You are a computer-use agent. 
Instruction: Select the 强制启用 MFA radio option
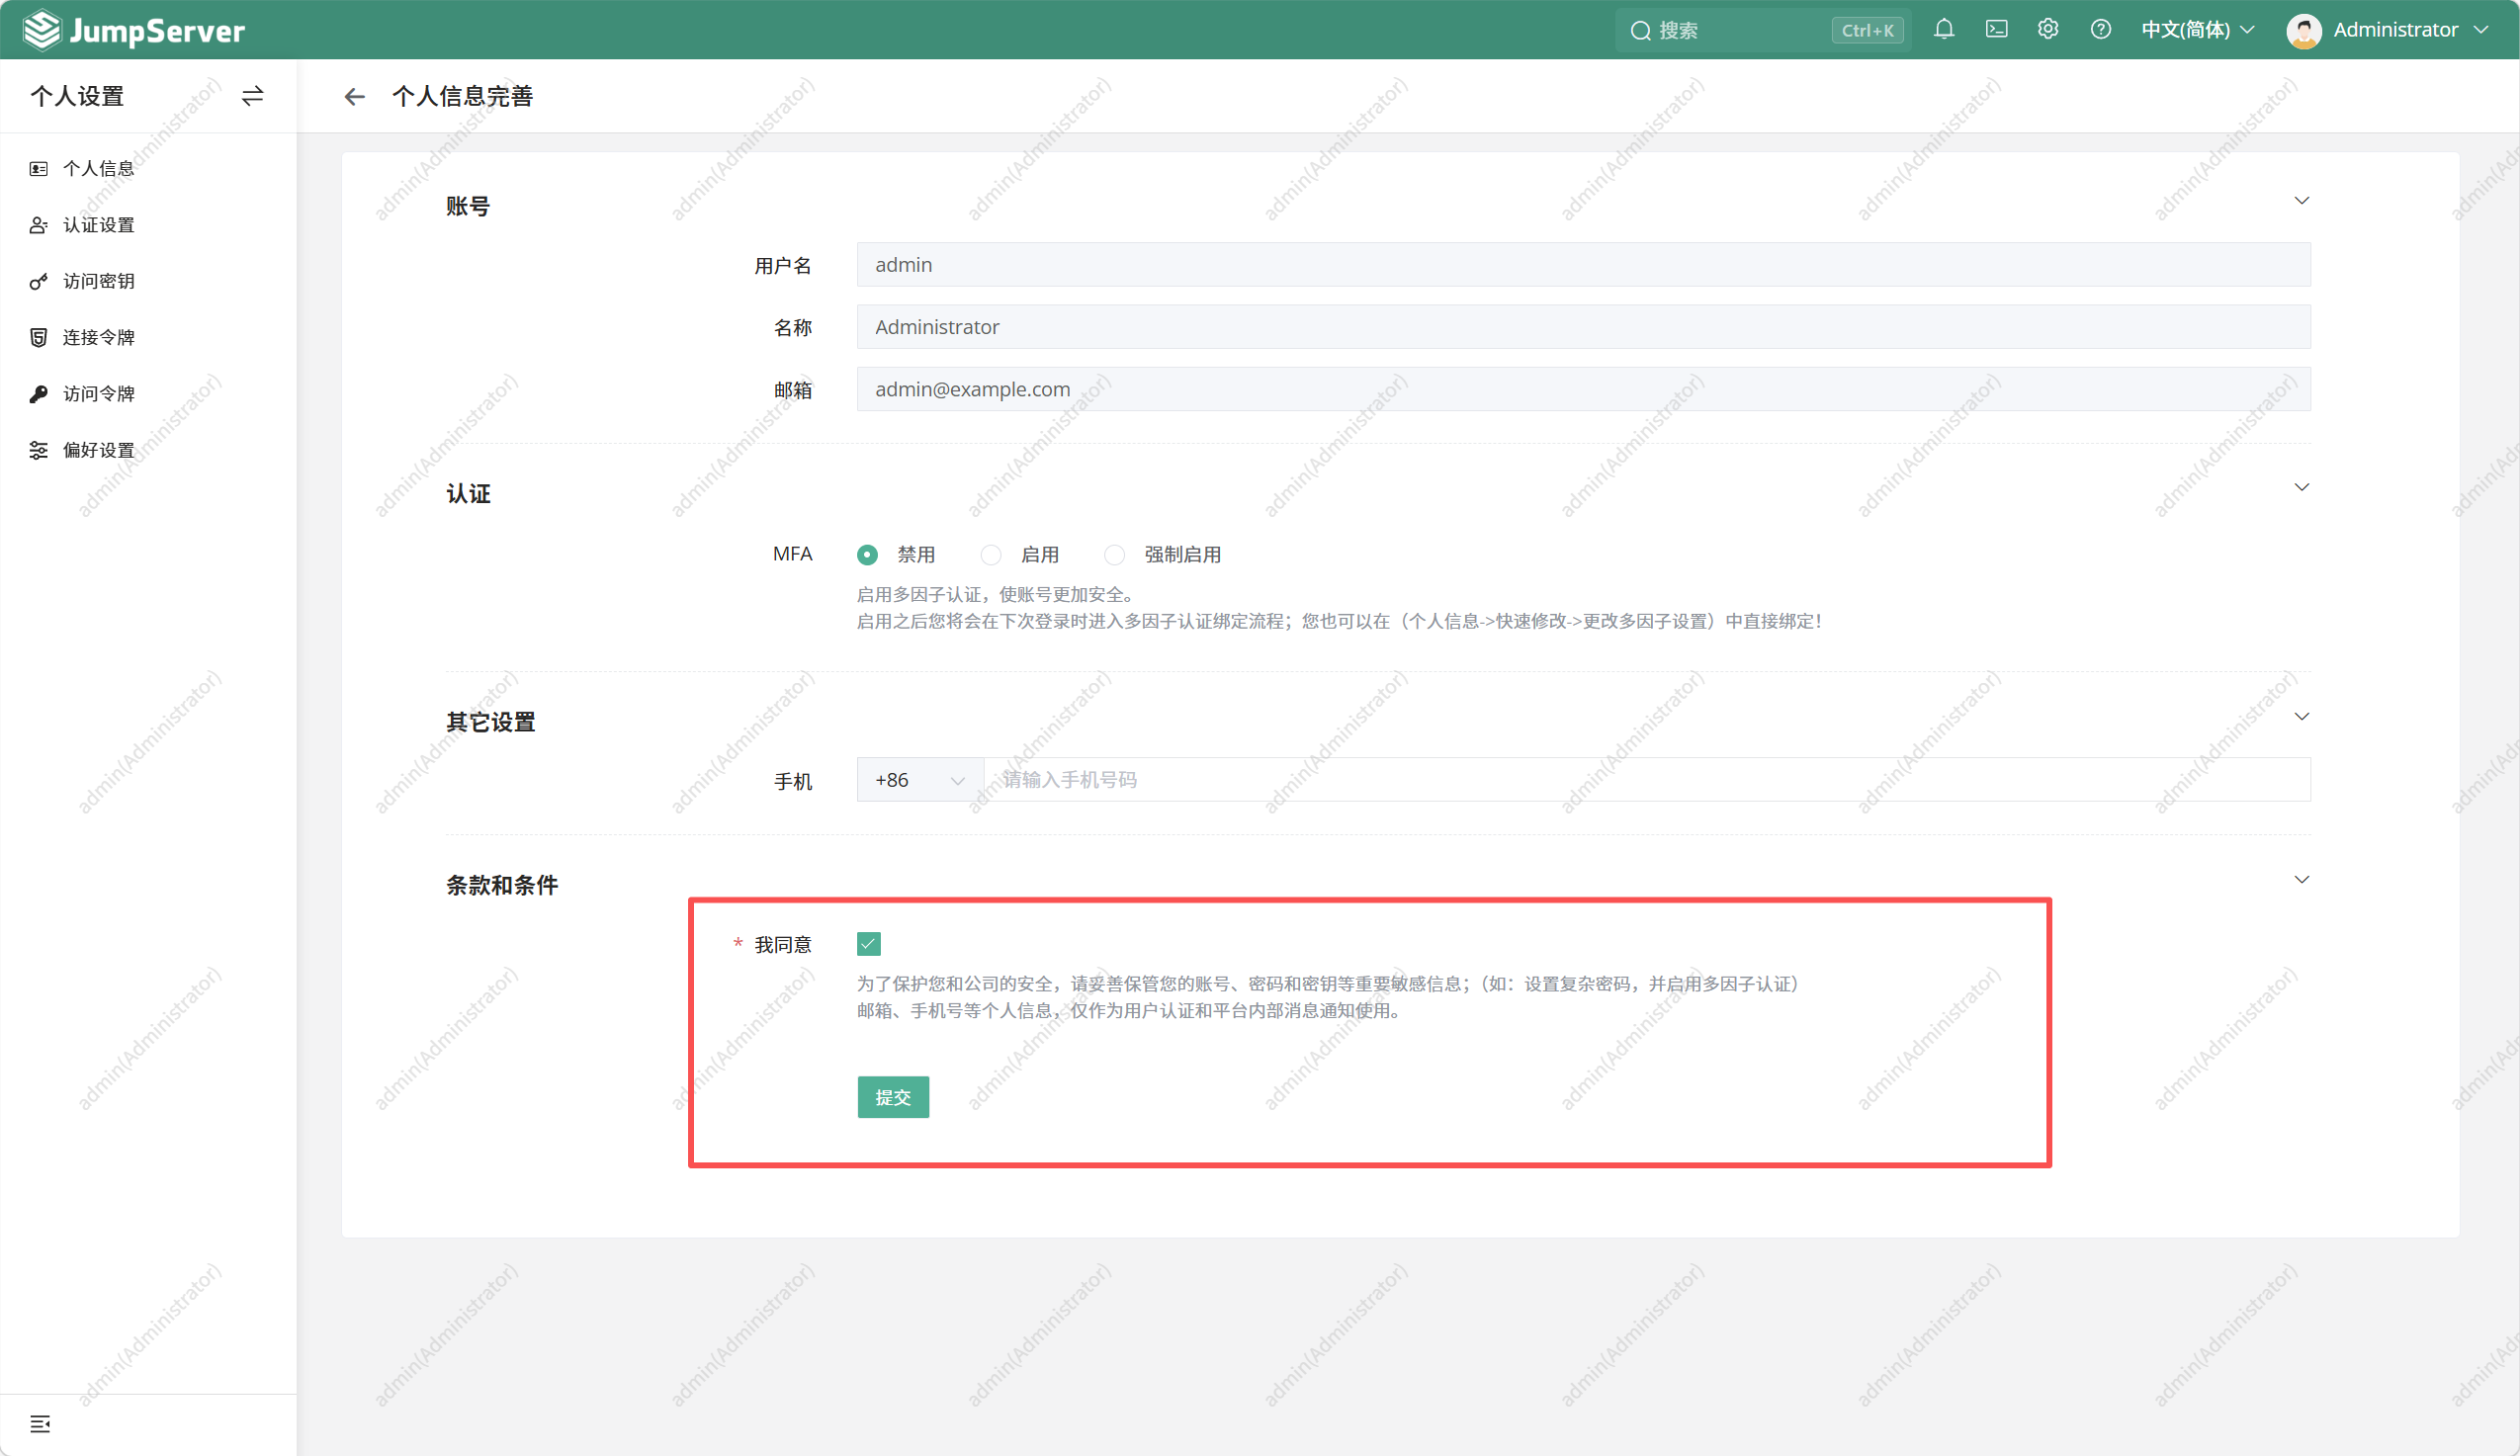tap(1115, 555)
